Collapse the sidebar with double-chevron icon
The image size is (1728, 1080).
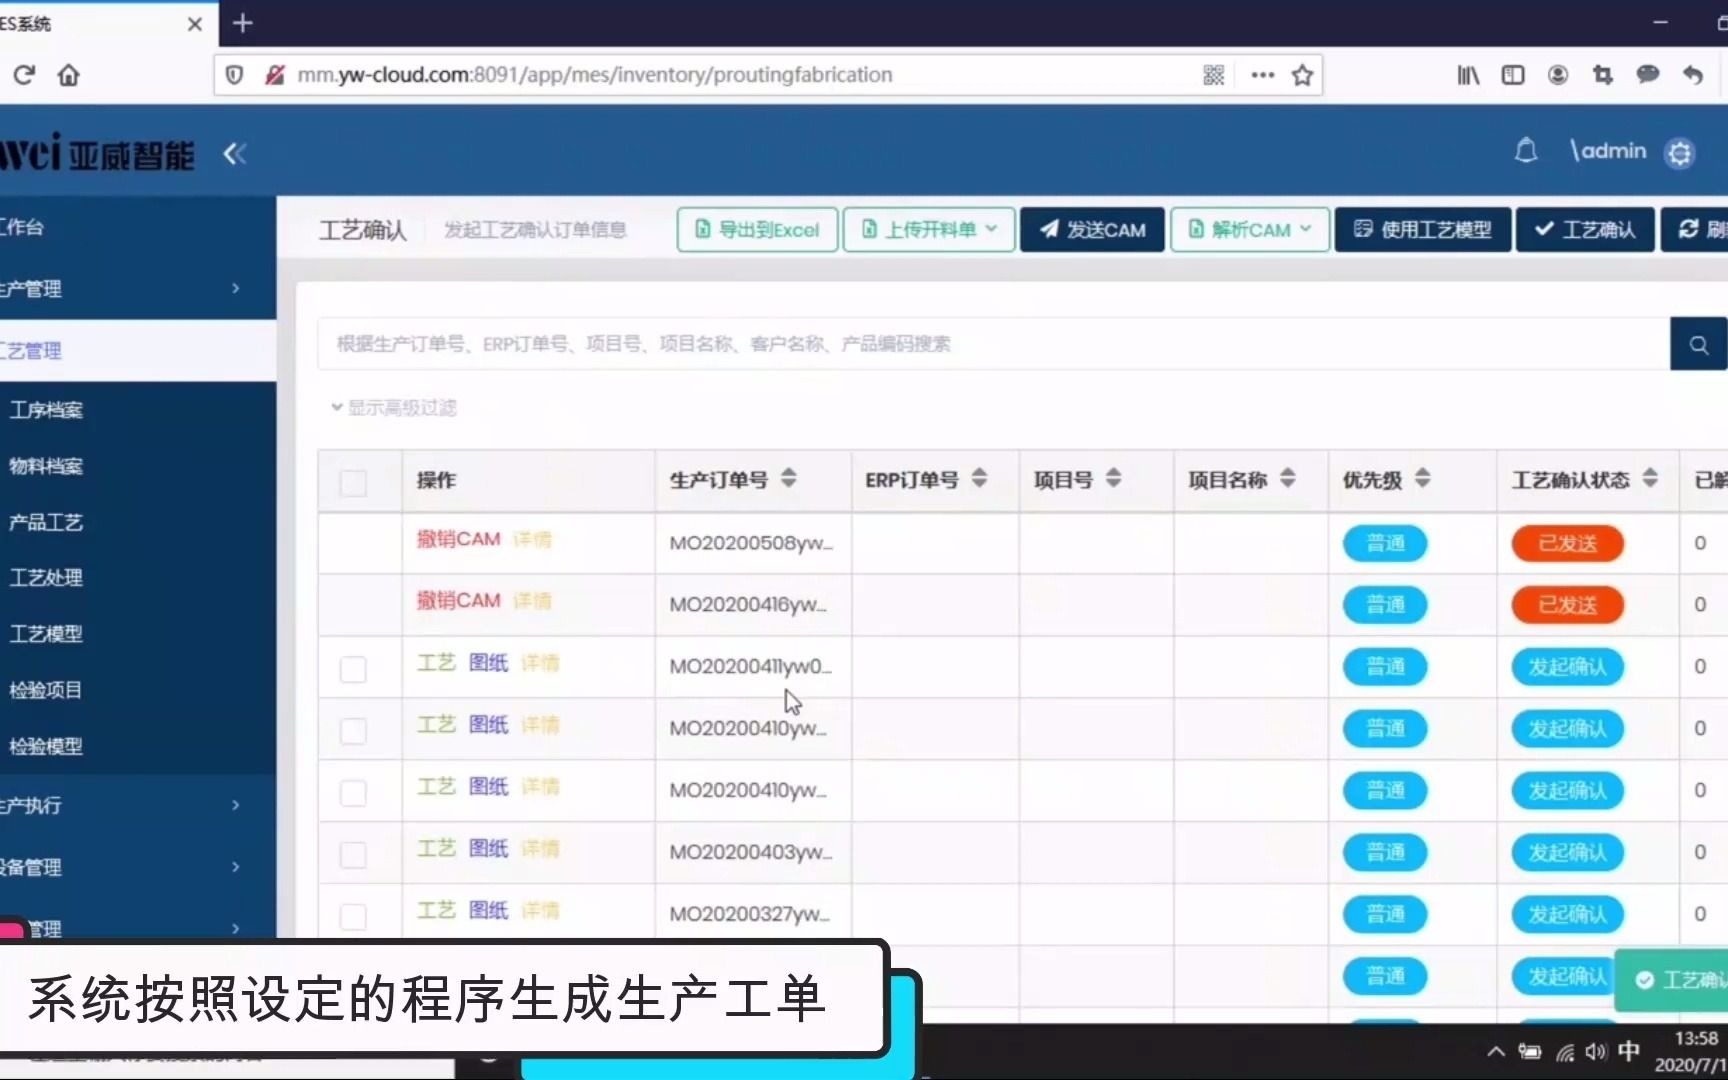click(x=235, y=154)
